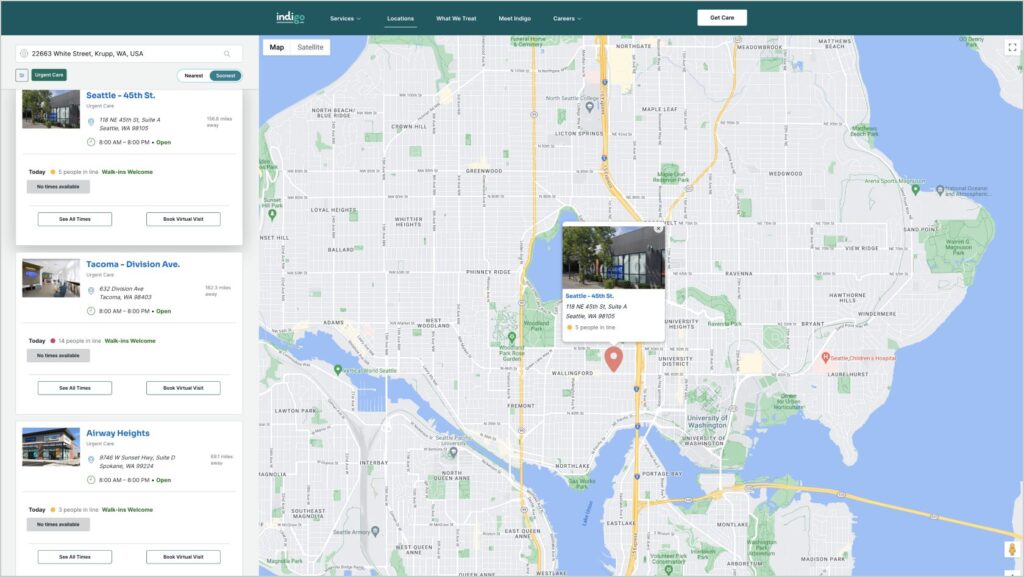Click the Street View pegman icon
Viewport: 1024px width, 577px height.
[1012, 549]
